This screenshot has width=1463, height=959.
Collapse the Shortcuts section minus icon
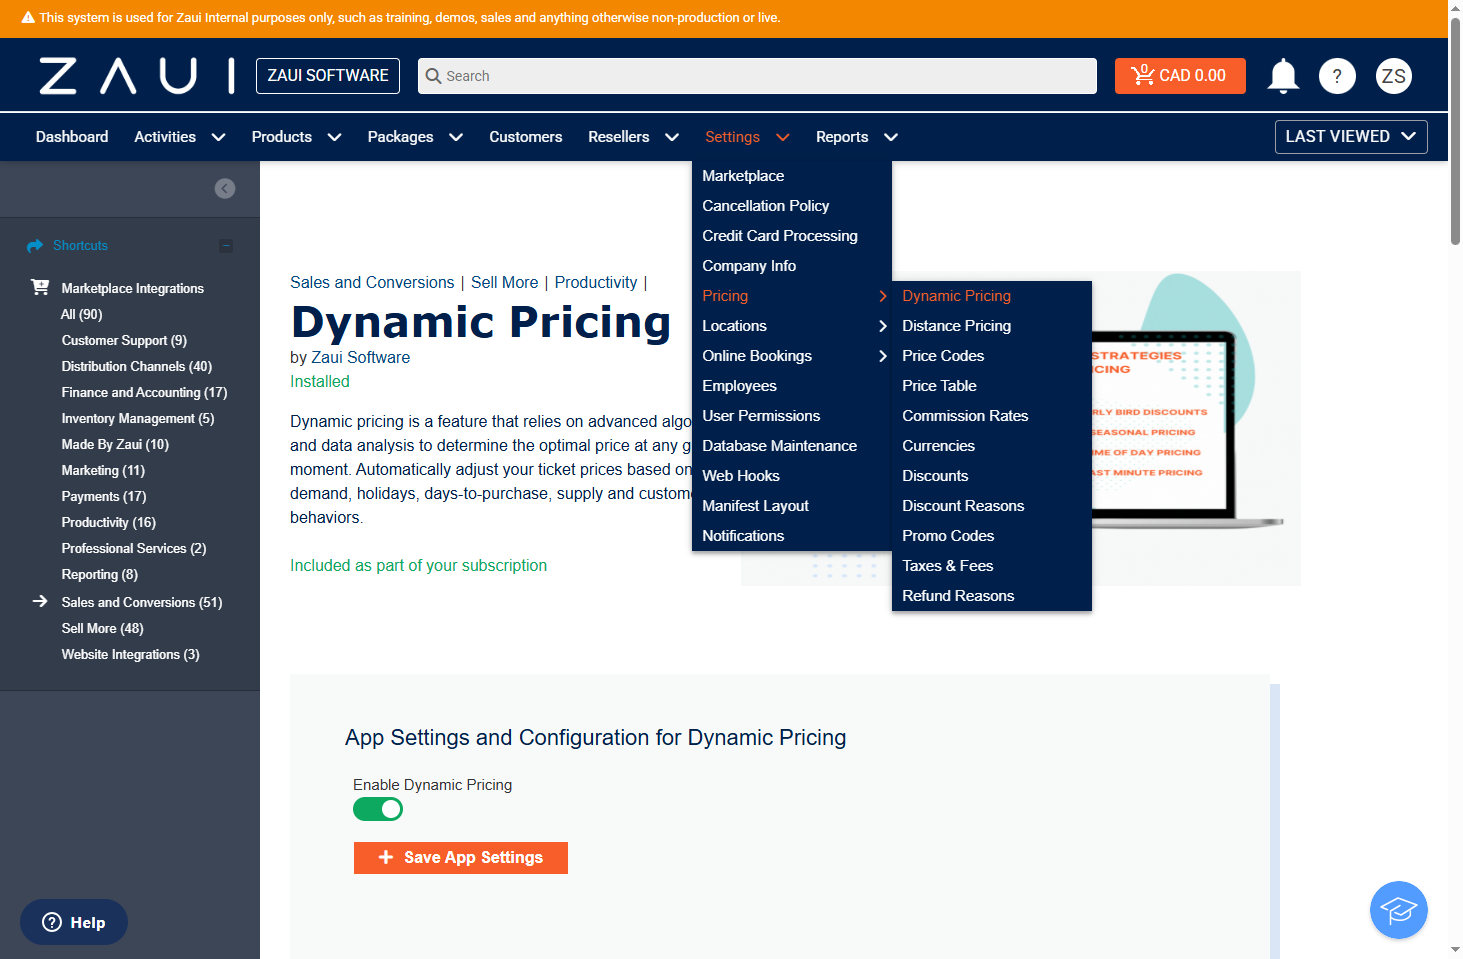tap(226, 246)
